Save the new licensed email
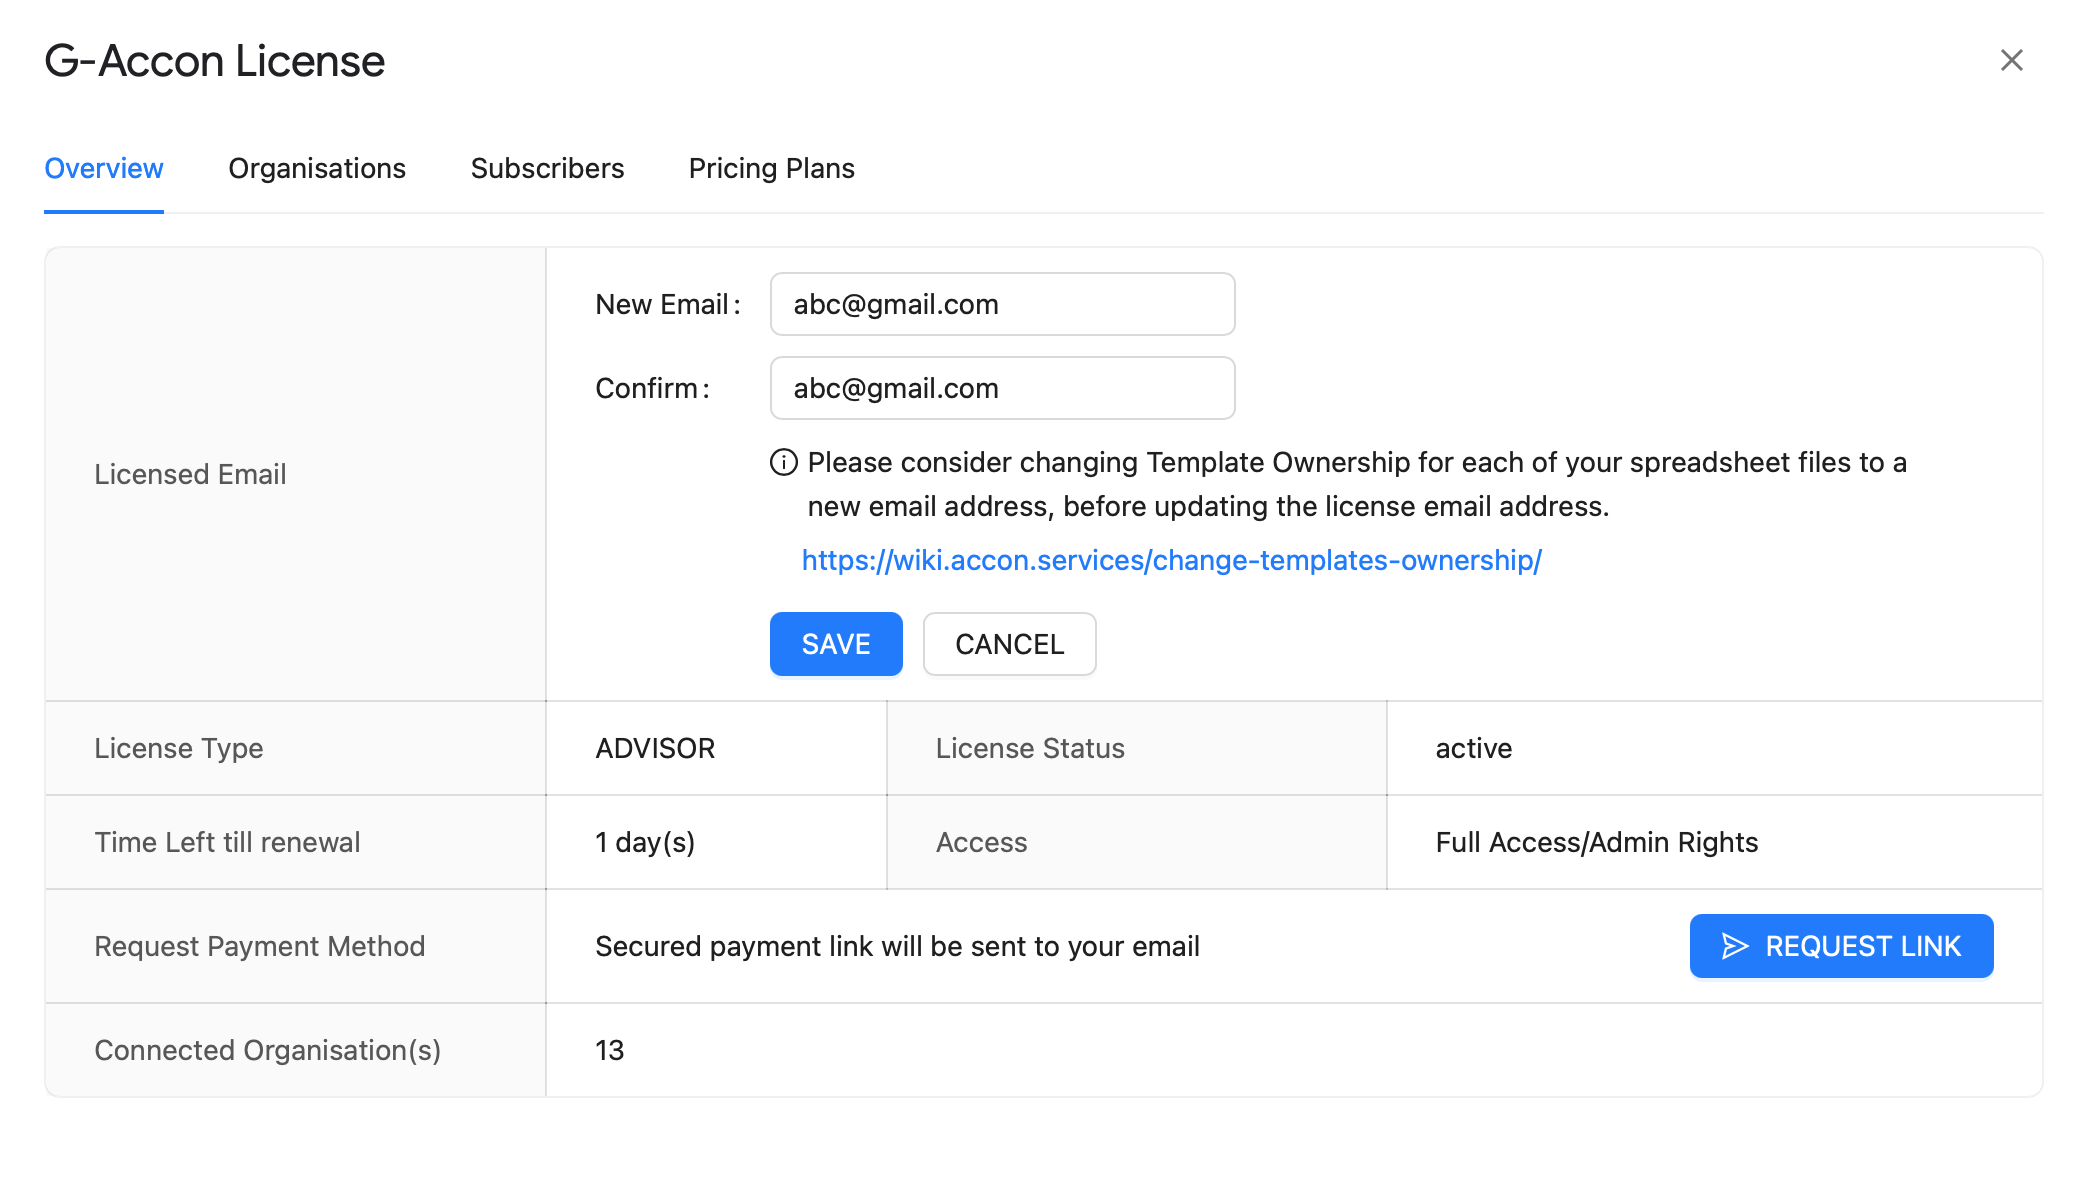Screen dimensions: 2090x1192 (836, 644)
